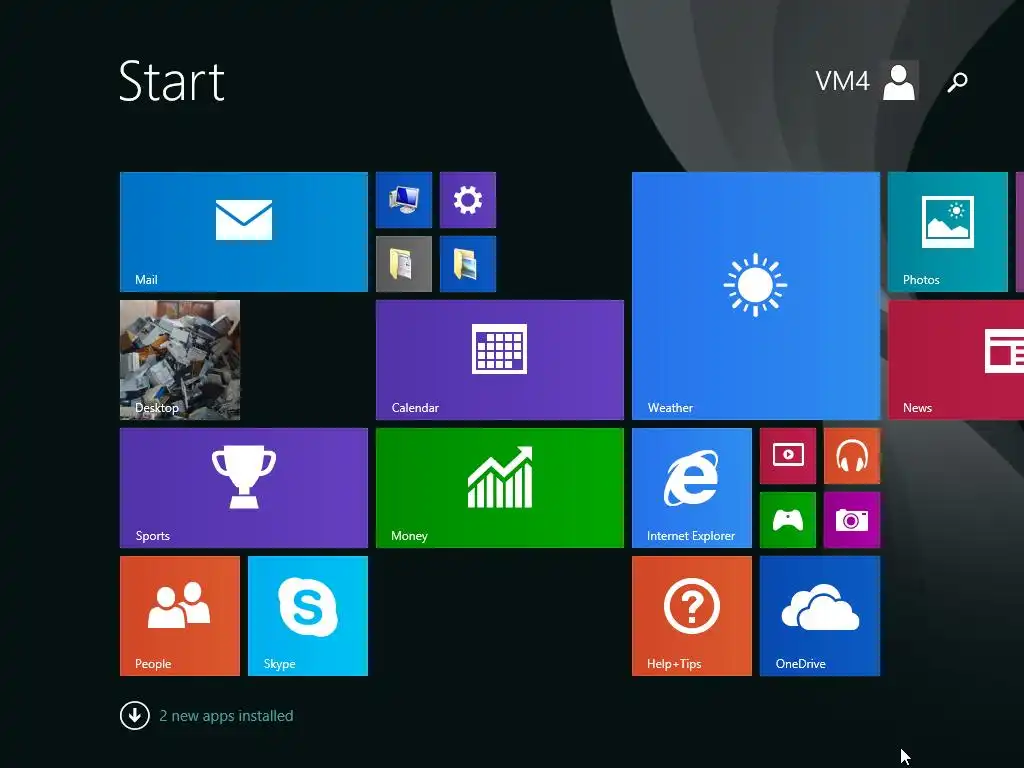Open the Desktop tile thumbnail
This screenshot has height=768, width=1024.
pyautogui.click(x=180, y=360)
